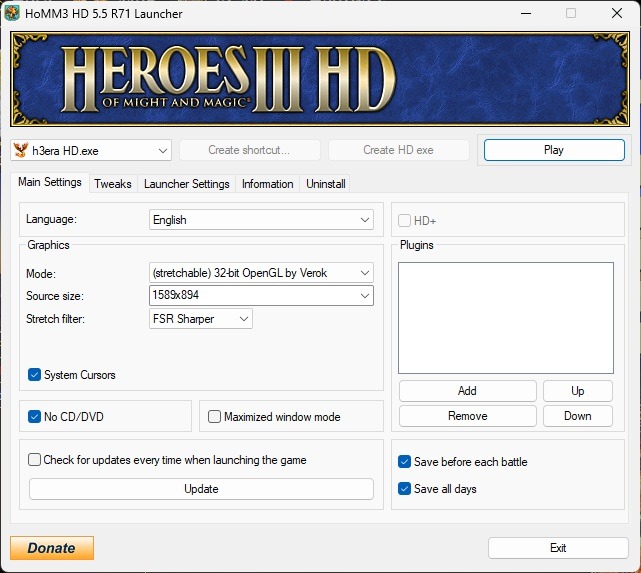Screen dimensions: 641x573
Task: Click the Create HD exe button
Action: coord(398,150)
